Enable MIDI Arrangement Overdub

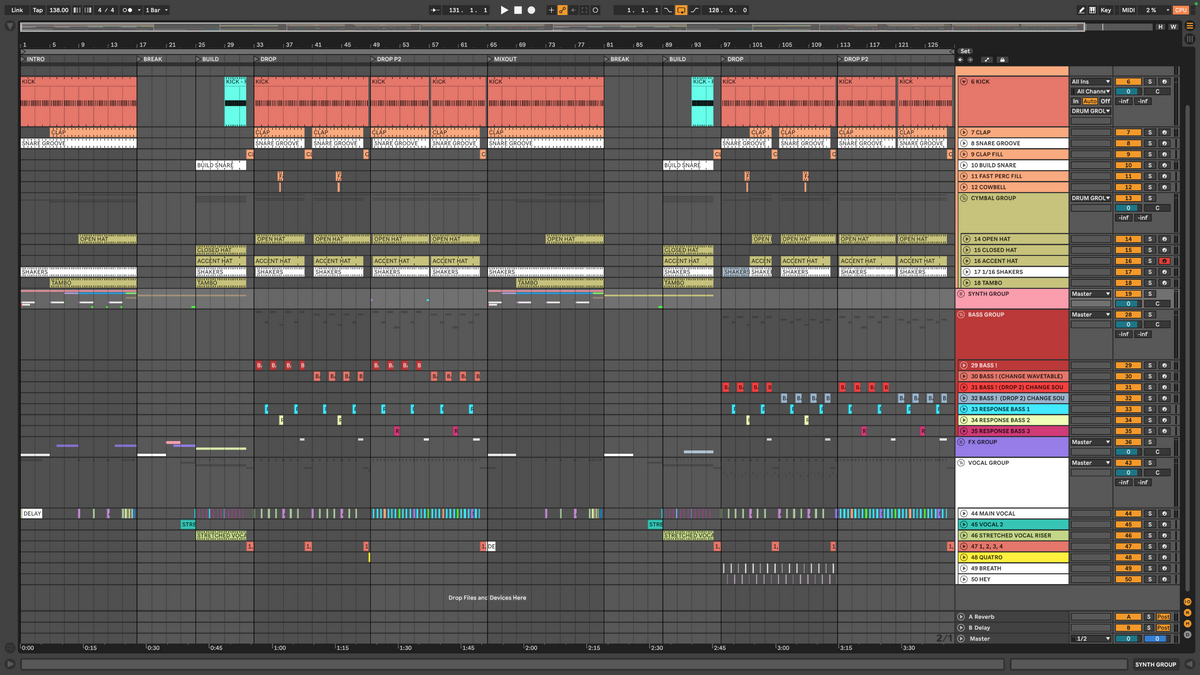(552, 9)
